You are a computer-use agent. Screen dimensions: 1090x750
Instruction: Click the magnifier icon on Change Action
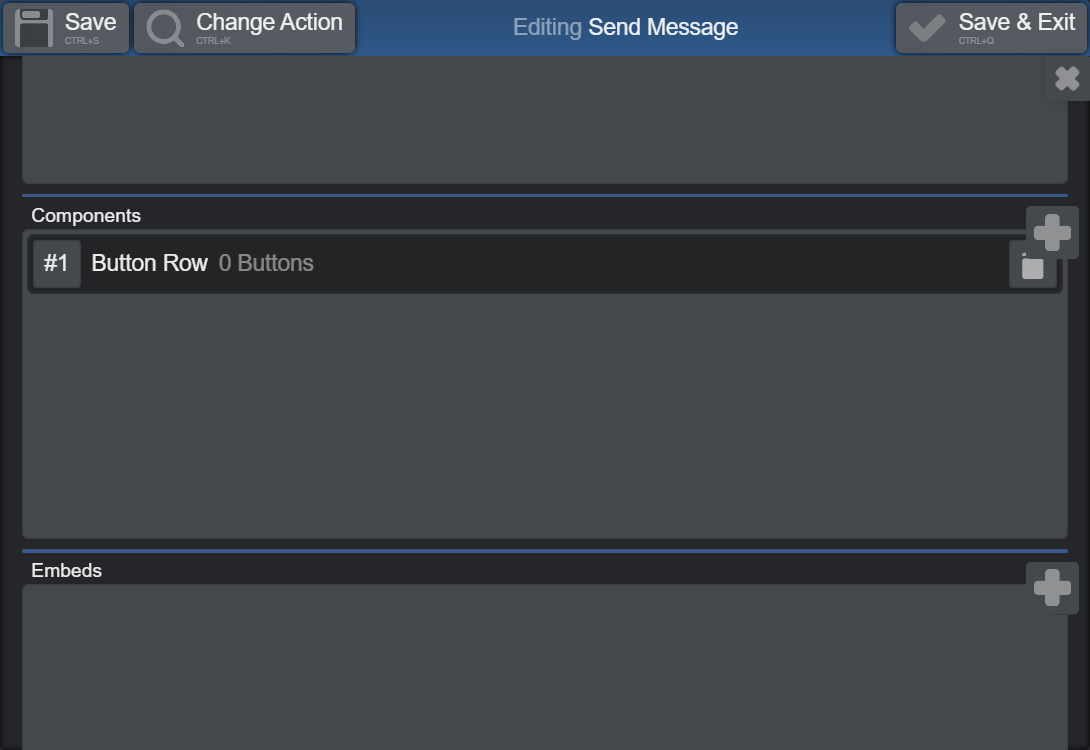tap(165, 28)
